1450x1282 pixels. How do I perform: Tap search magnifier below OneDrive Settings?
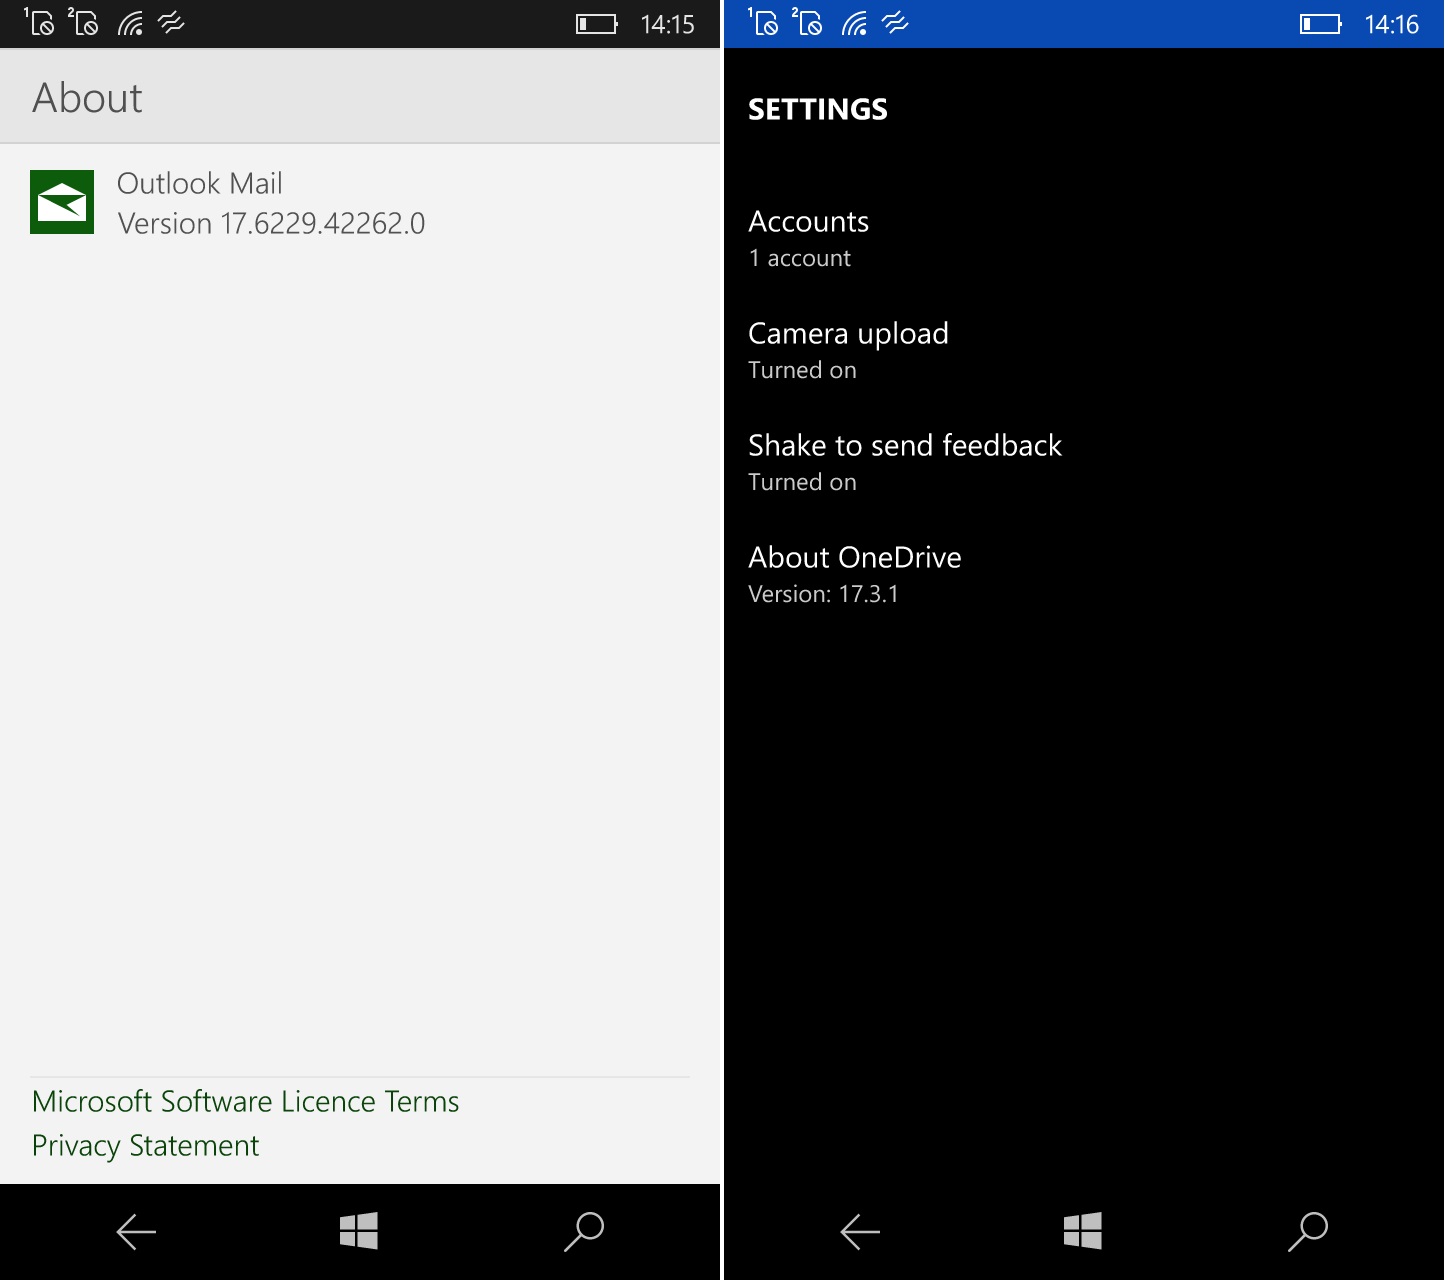pos(1308,1231)
